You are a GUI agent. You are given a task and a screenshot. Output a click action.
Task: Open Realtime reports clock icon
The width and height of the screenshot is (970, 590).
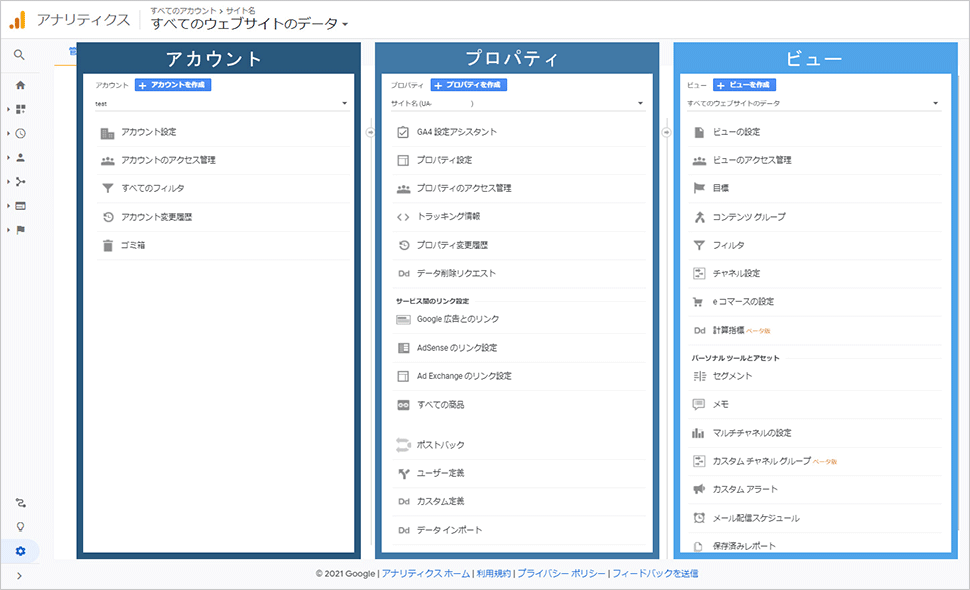[20, 133]
